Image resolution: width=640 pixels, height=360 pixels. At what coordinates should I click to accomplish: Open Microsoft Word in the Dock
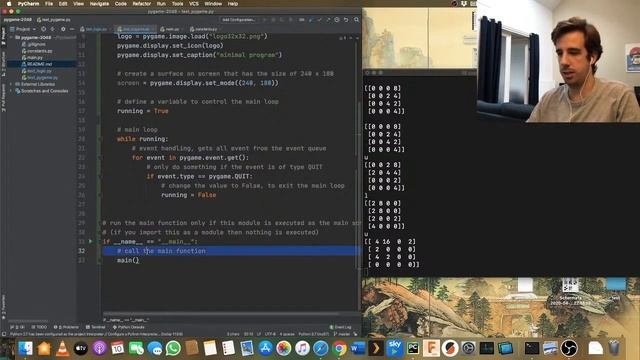(358, 348)
